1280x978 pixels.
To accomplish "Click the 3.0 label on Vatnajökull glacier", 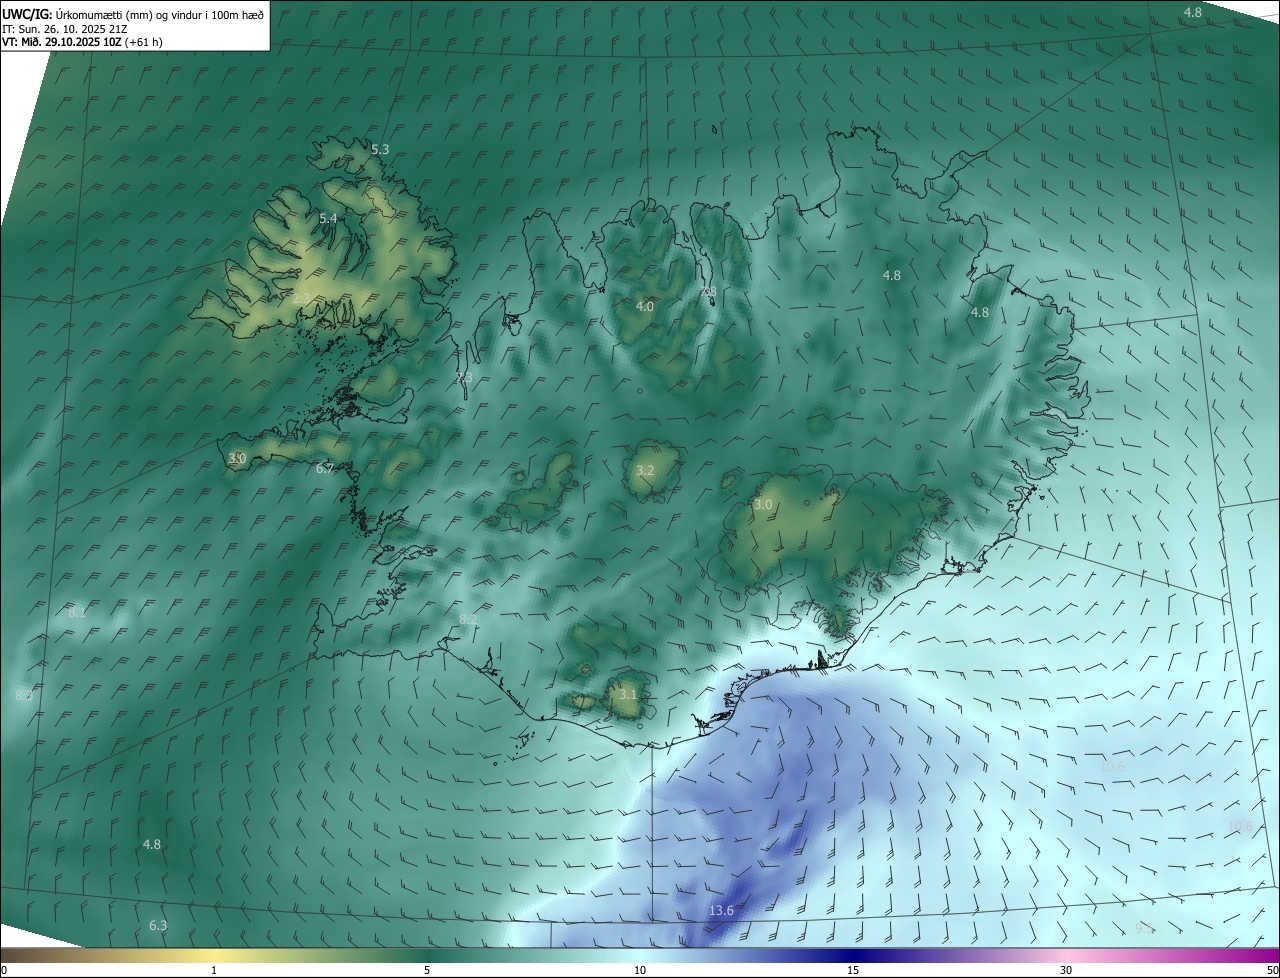I will click(763, 505).
